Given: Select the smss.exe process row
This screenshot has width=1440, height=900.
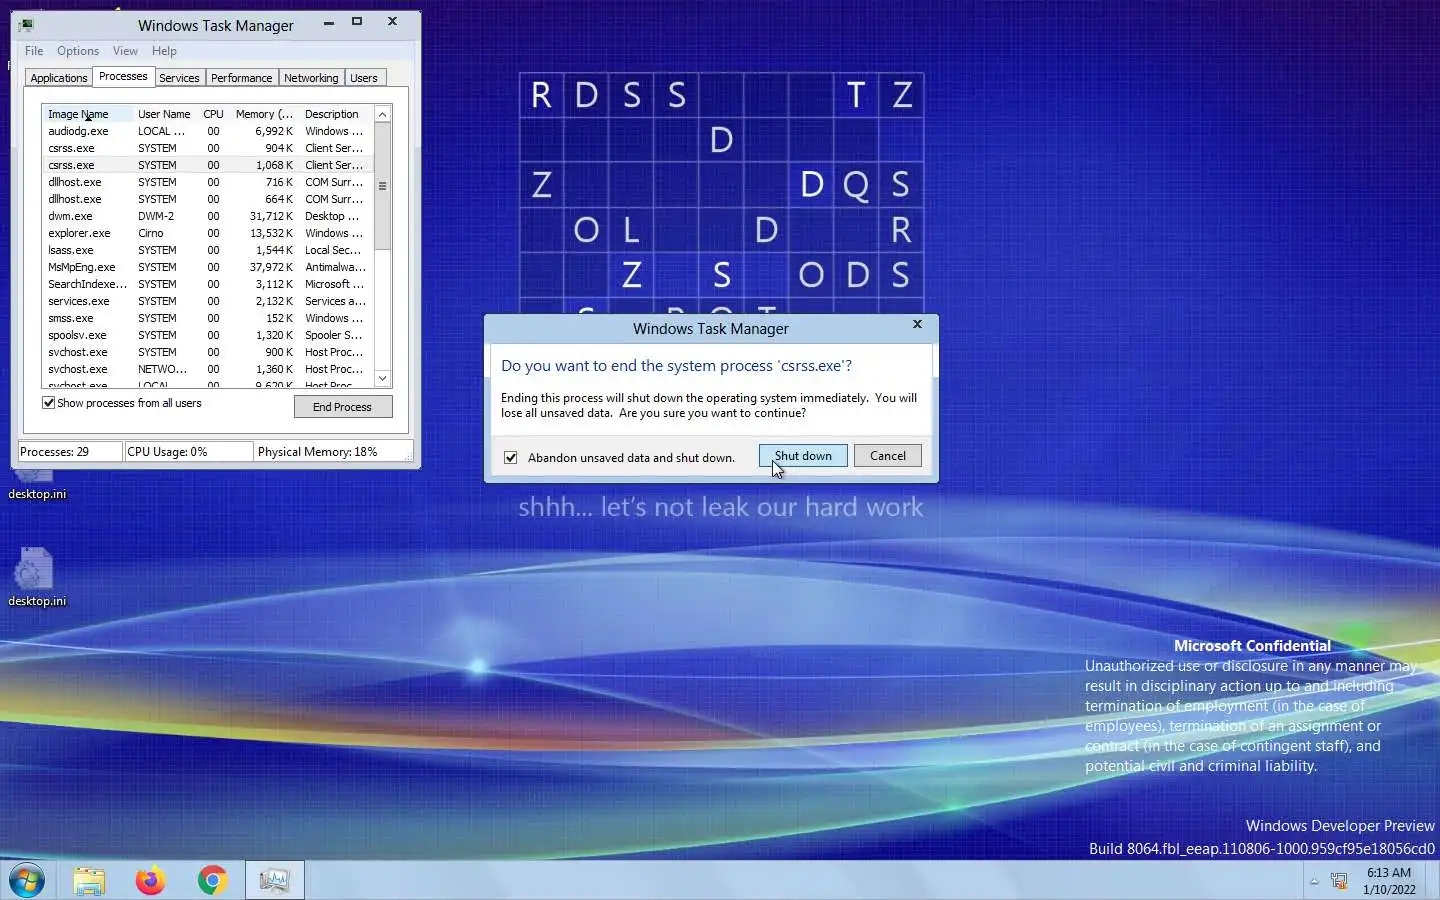Looking at the screenshot, I should [x=208, y=318].
